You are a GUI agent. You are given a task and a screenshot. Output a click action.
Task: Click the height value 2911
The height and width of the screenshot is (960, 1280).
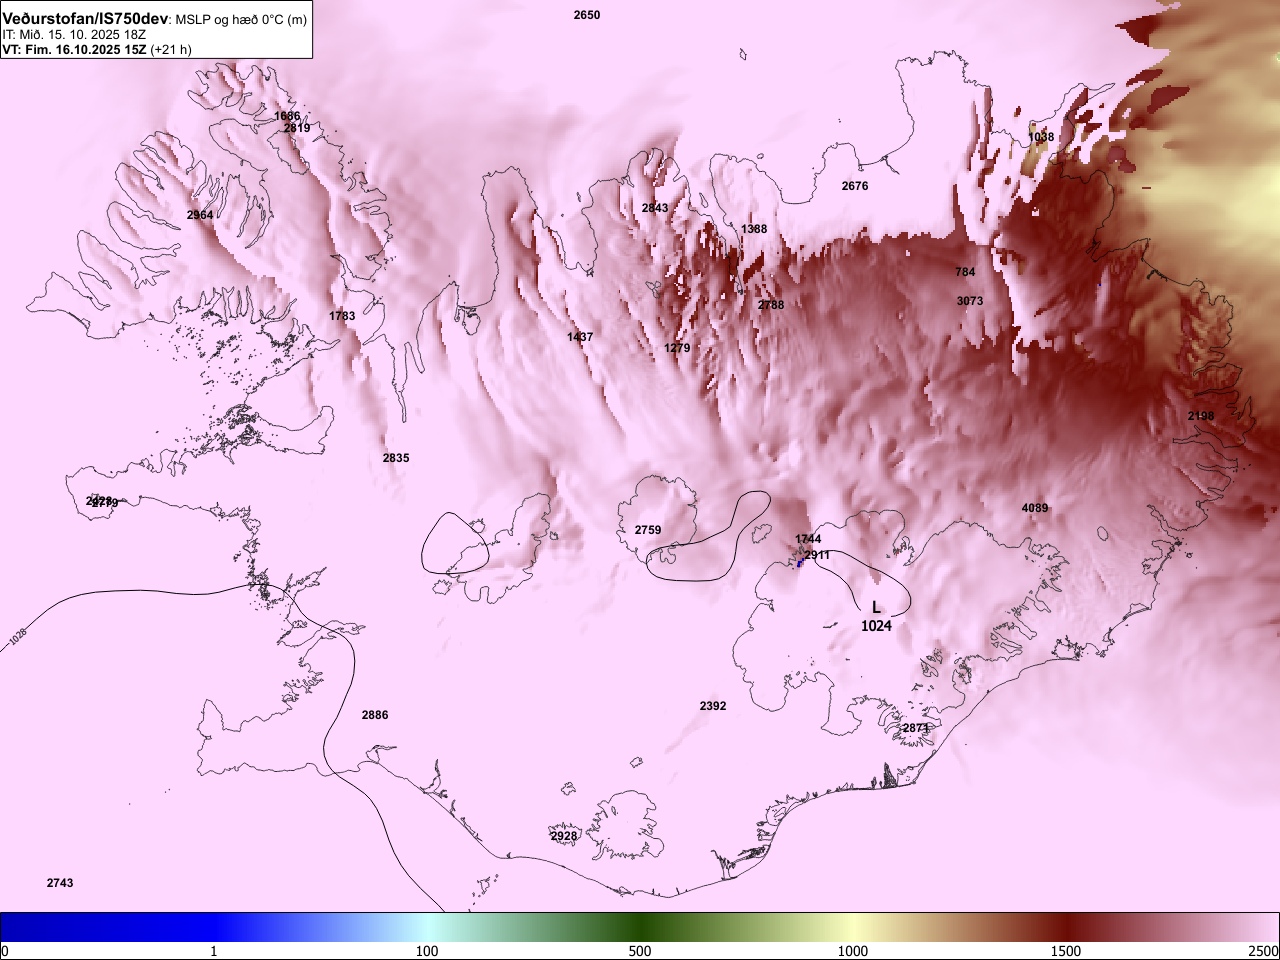pyautogui.click(x=817, y=555)
